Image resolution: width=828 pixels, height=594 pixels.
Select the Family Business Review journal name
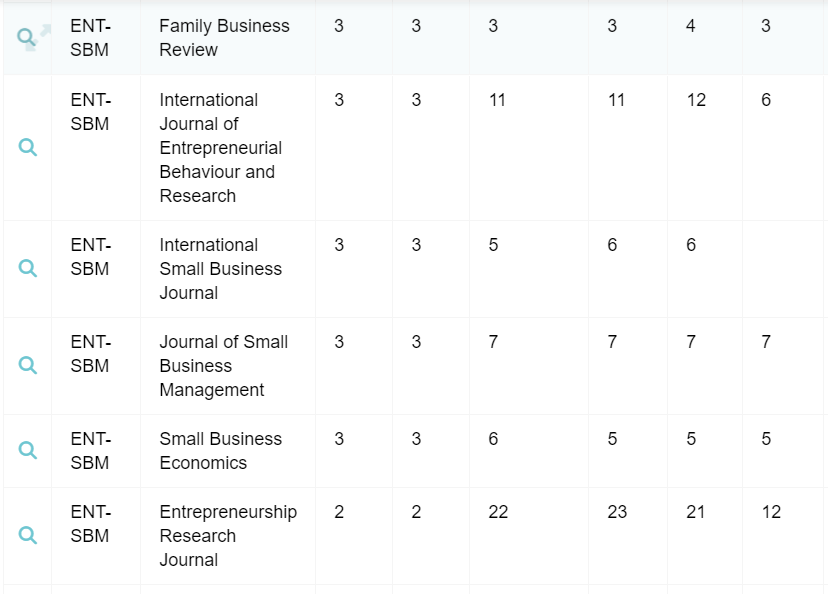click(224, 38)
